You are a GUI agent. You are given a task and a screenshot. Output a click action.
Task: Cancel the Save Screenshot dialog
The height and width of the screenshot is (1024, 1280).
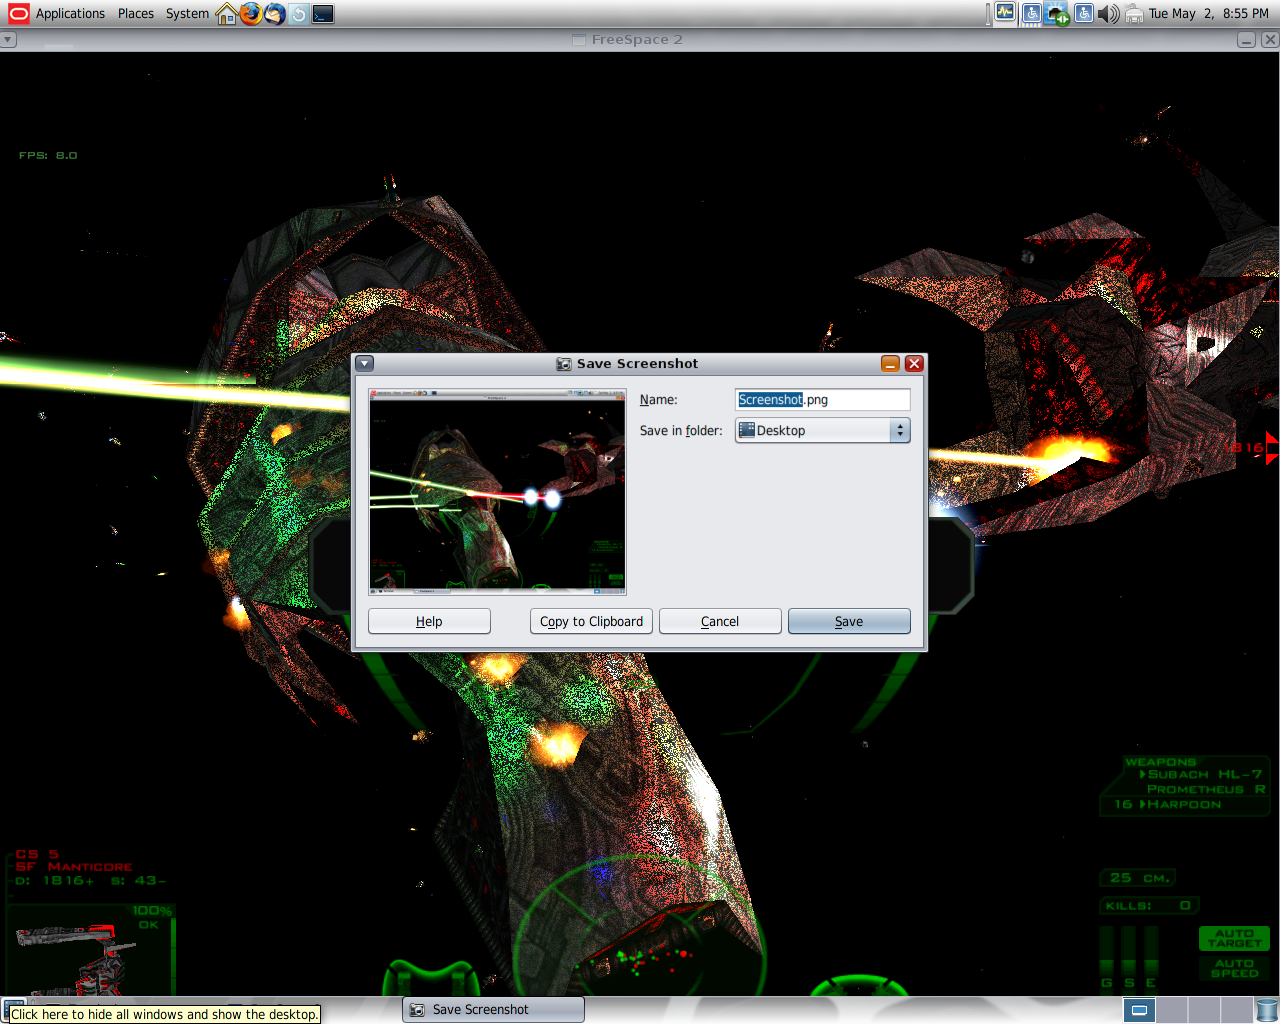click(720, 621)
